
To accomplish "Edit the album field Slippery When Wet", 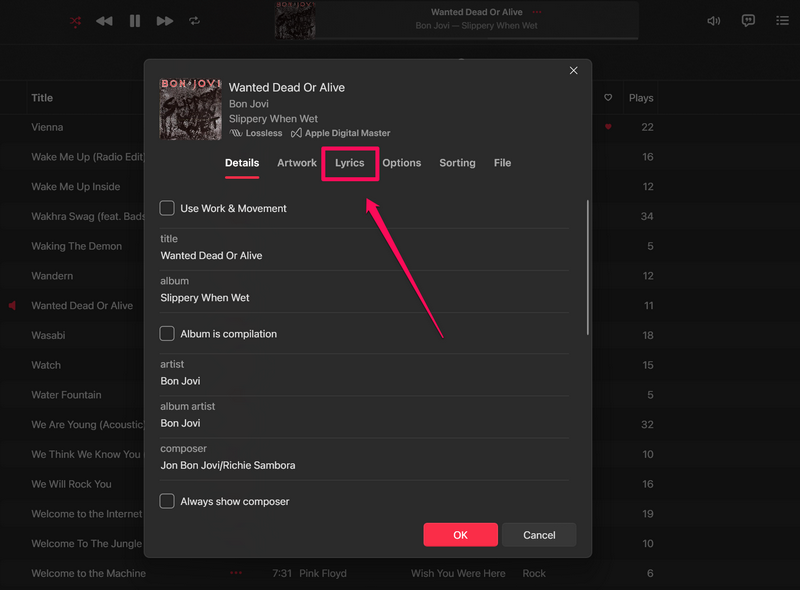I will click(364, 298).
